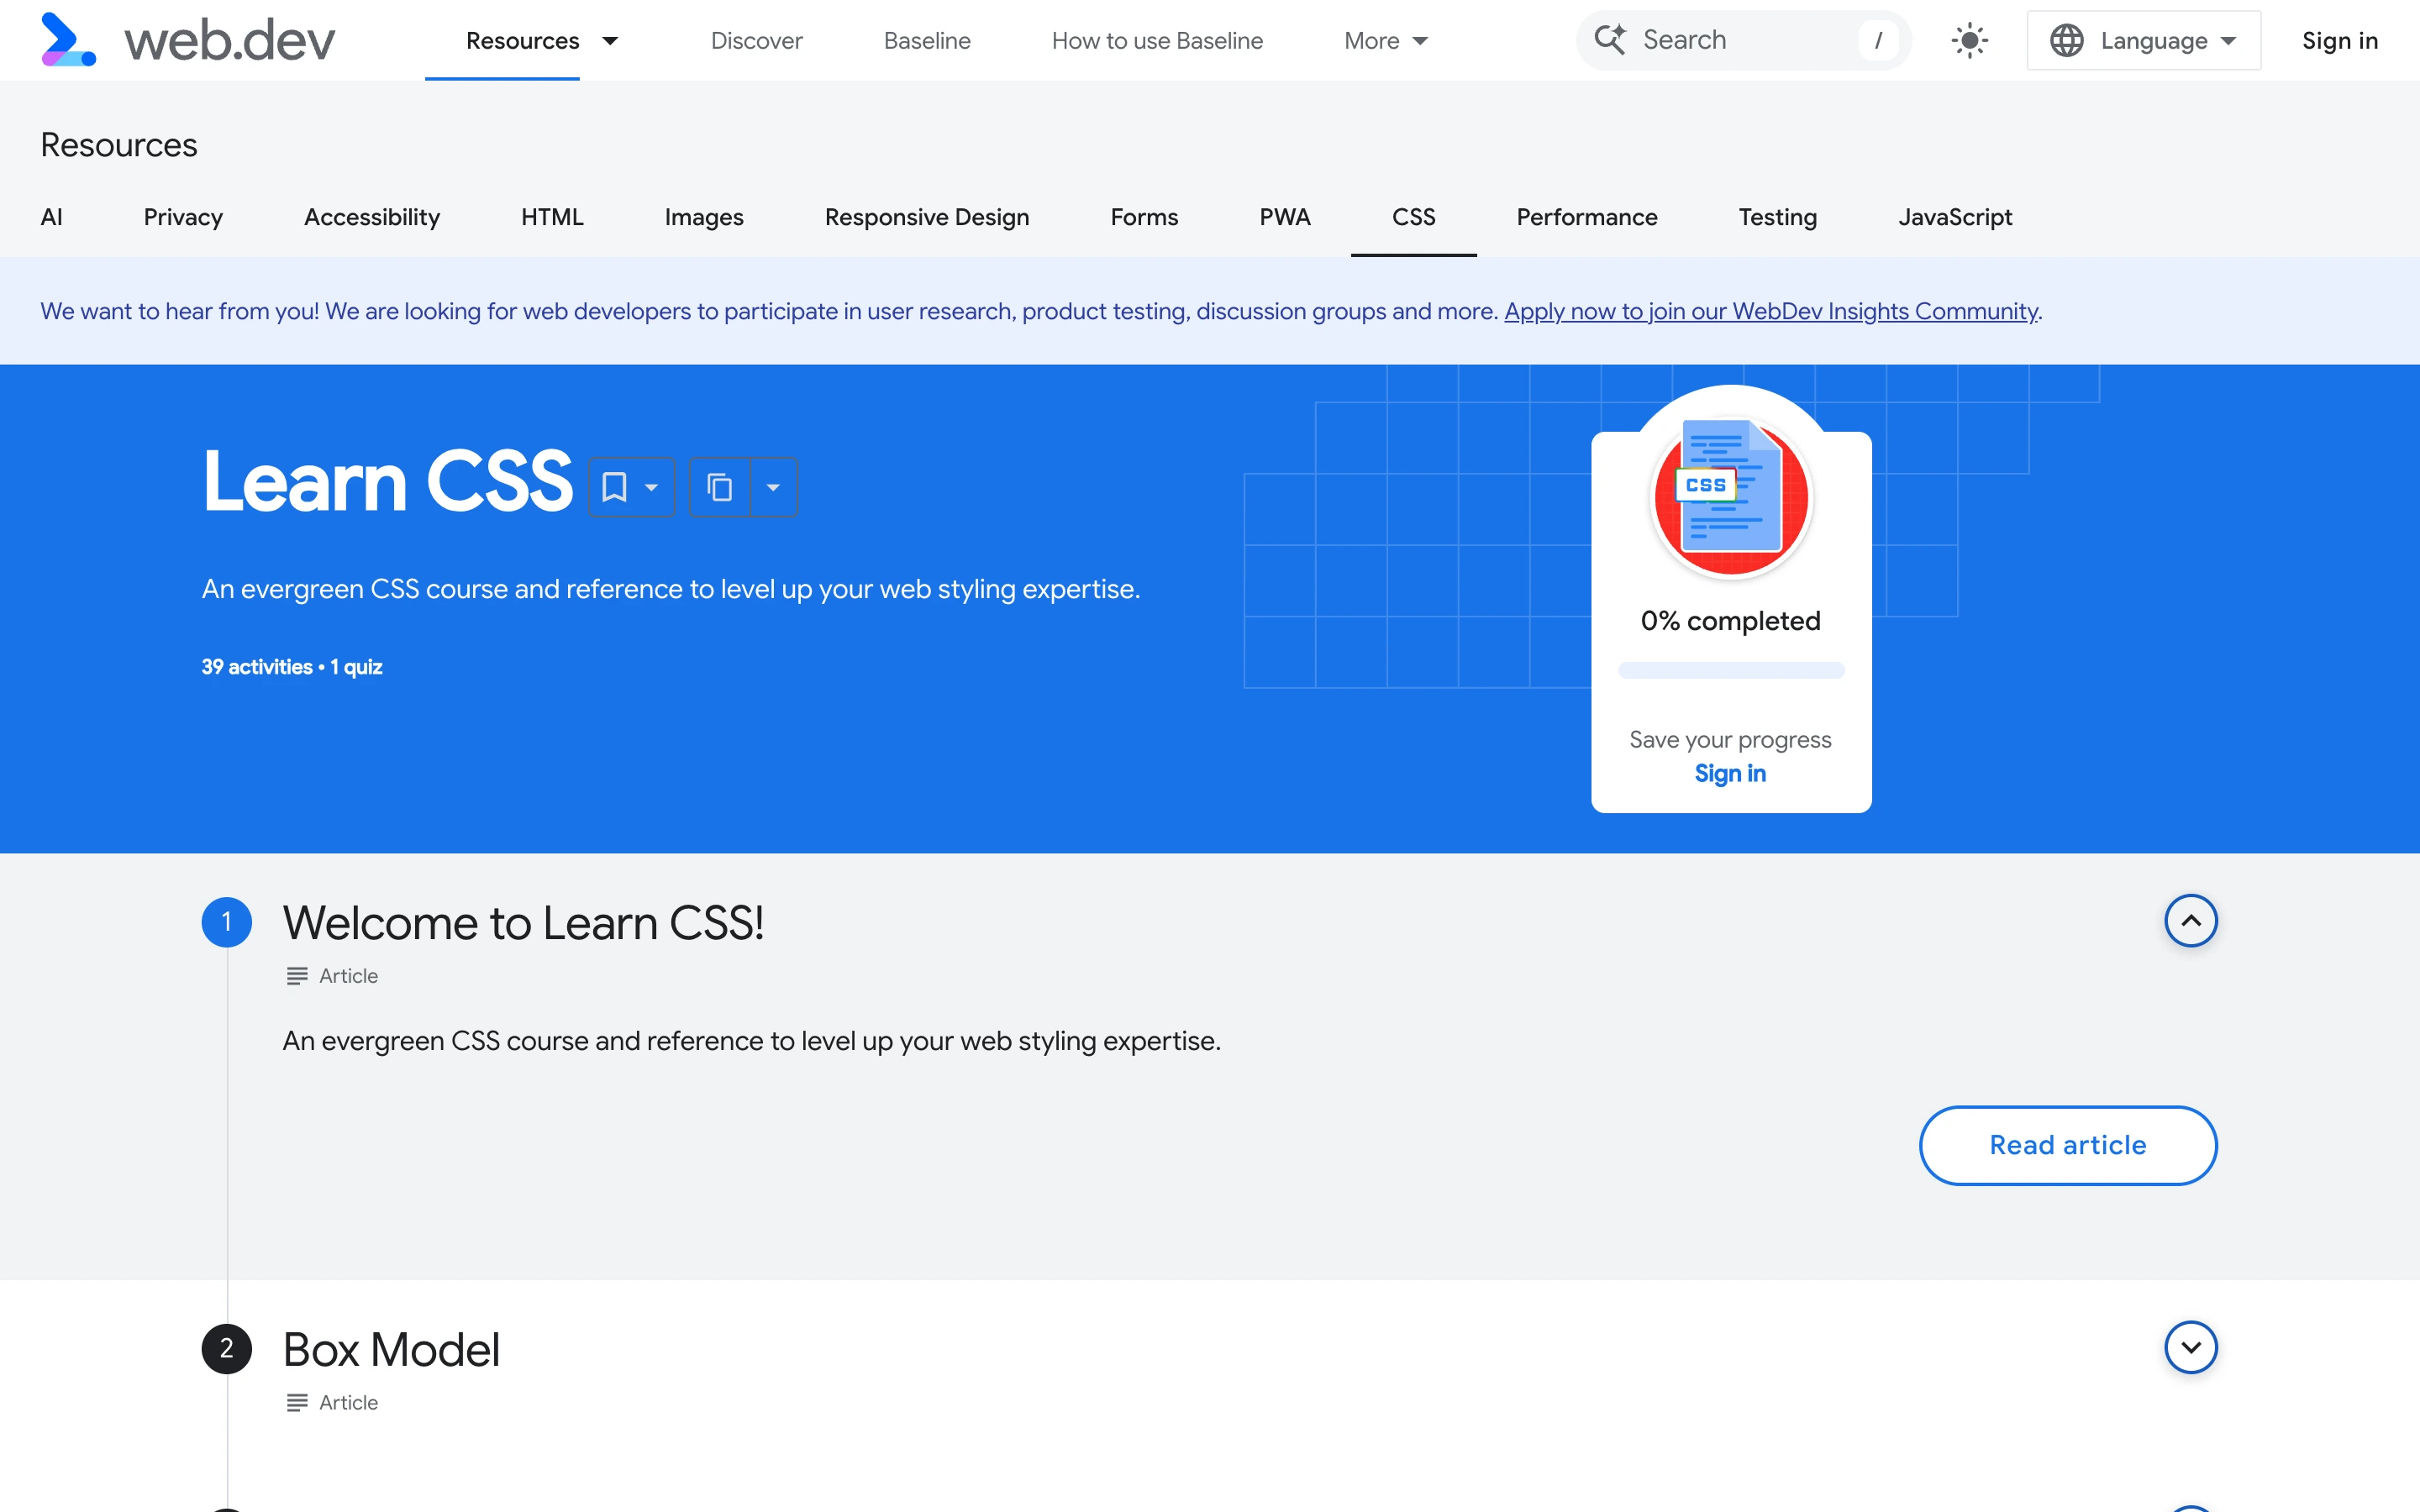This screenshot has height=1512, width=2420.
Task: Open the Welcome to Learn CSS! heading
Action: coord(523,922)
